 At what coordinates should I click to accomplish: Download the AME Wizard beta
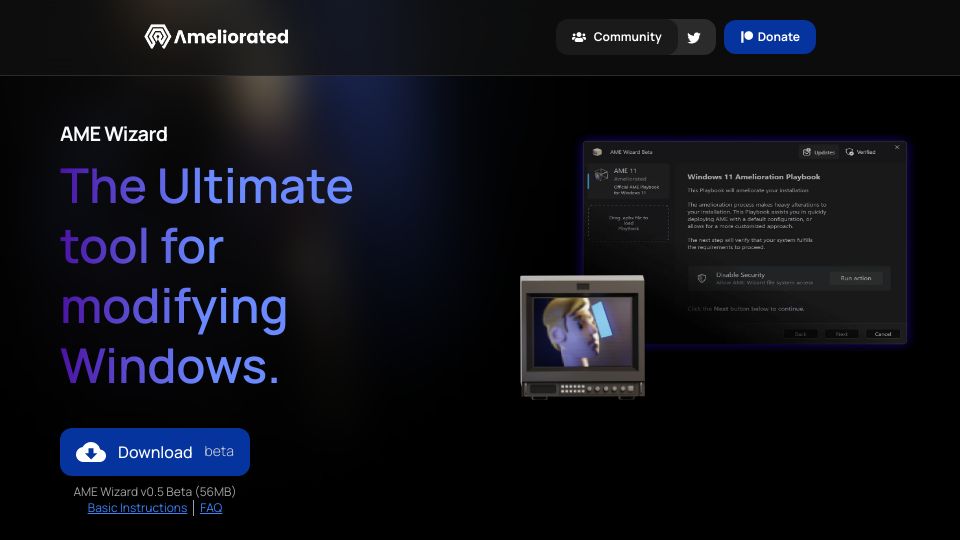coord(155,452)
